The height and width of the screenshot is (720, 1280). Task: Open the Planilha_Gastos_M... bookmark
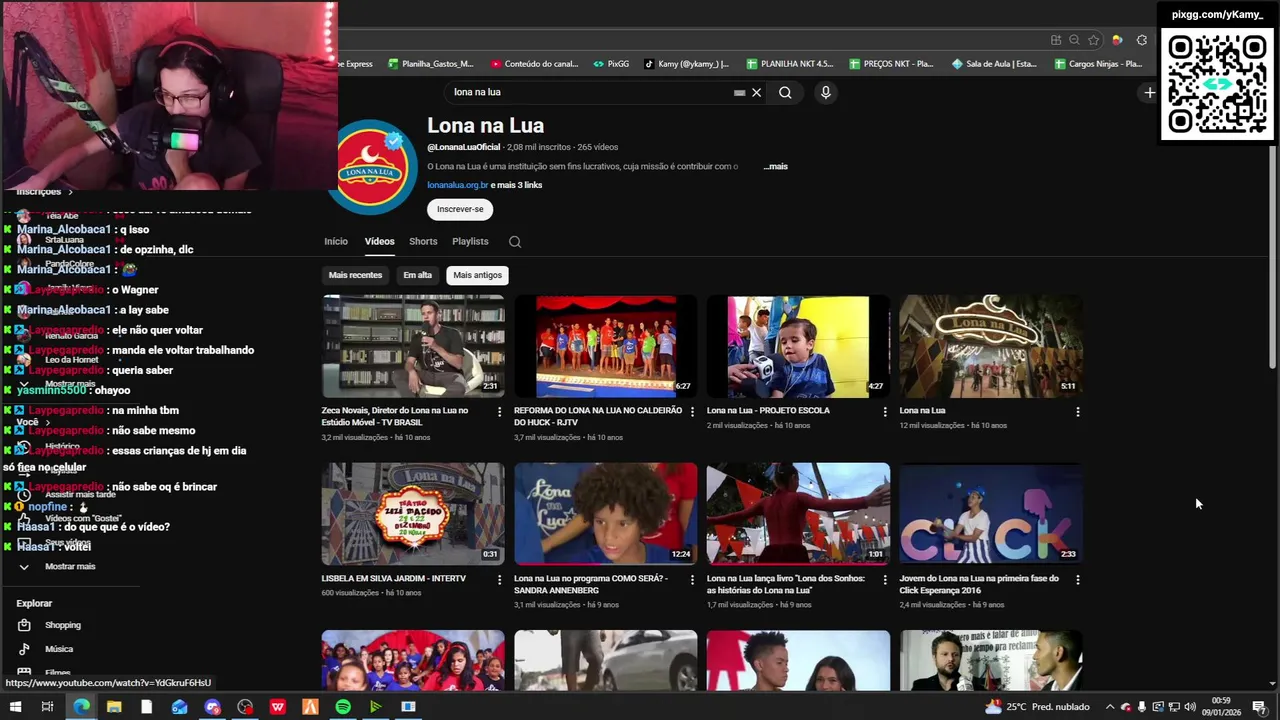pyautogui.click(x=430, y=64)
